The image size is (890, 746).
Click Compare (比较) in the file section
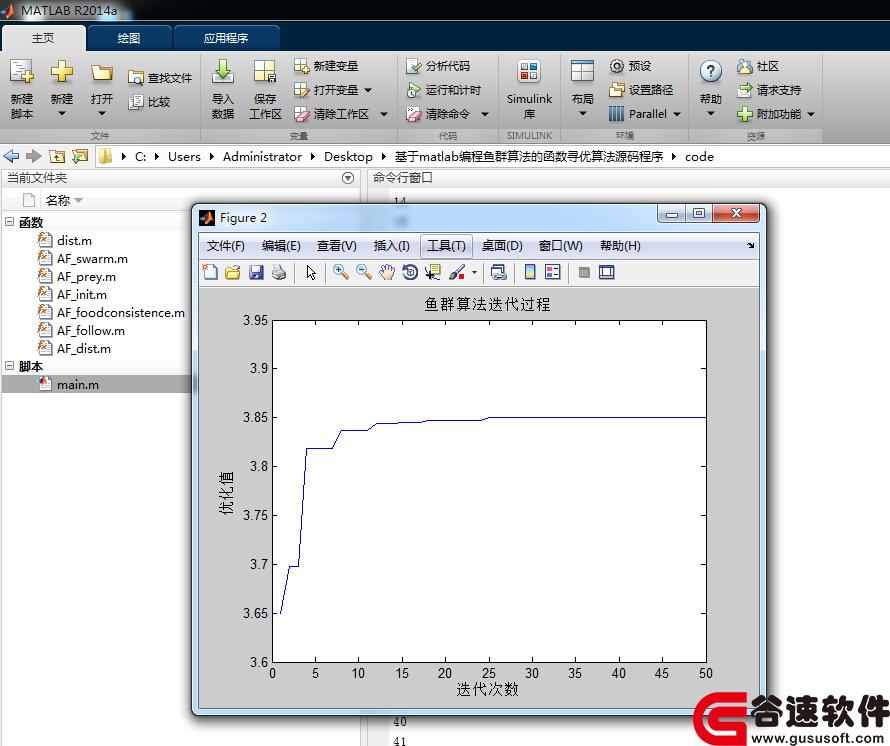click(x=149, y=102)
